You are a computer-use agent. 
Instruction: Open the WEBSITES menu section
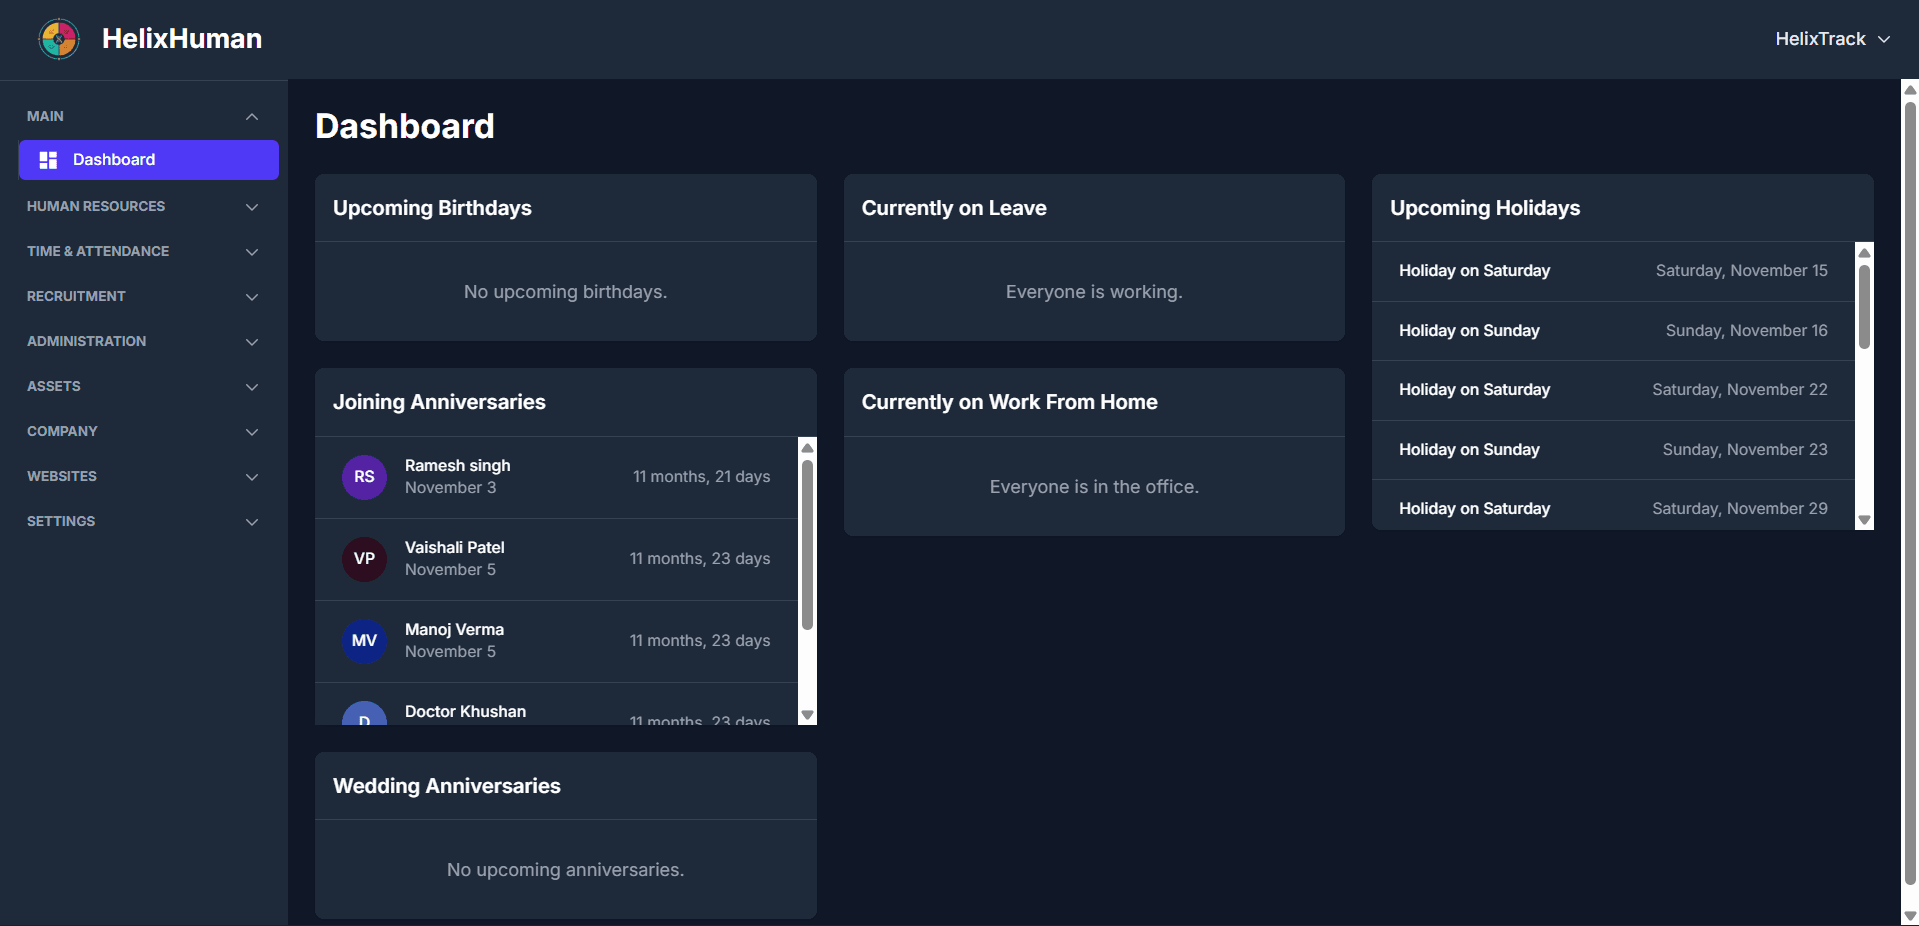pos(143,477)
